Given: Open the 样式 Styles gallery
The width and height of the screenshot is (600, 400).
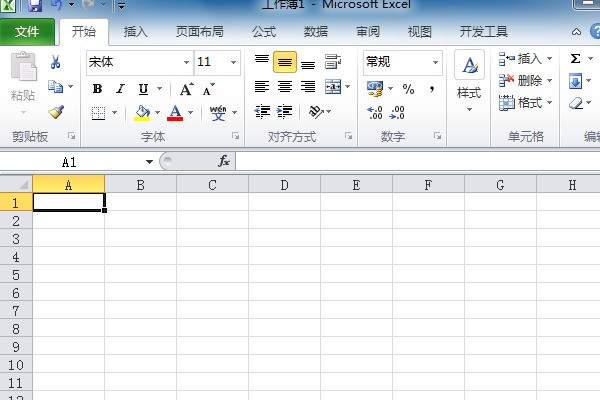Looking at the screenshot, I should coord(469,81).
